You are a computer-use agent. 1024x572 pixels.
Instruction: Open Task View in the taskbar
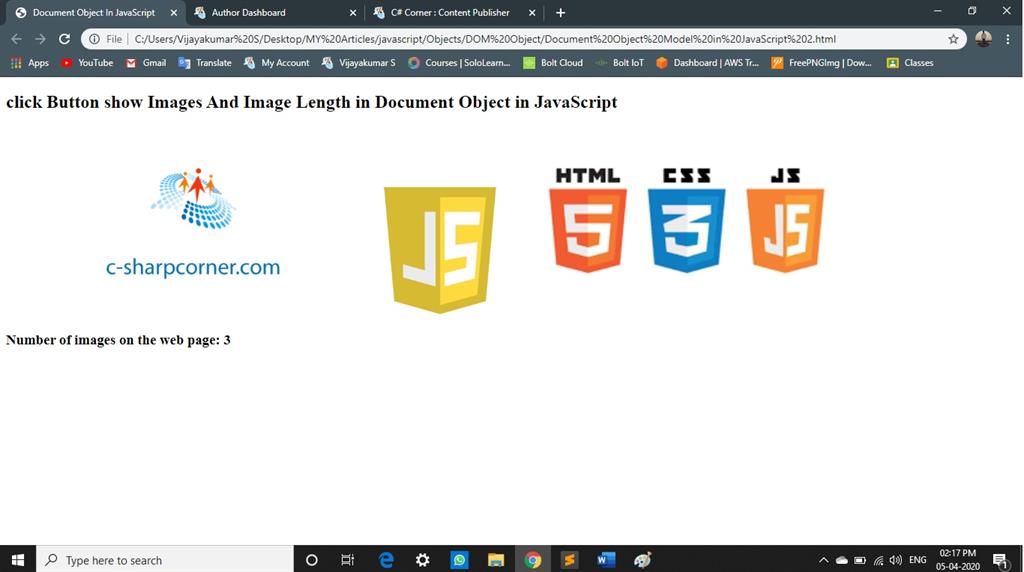[x=347, y=560]
